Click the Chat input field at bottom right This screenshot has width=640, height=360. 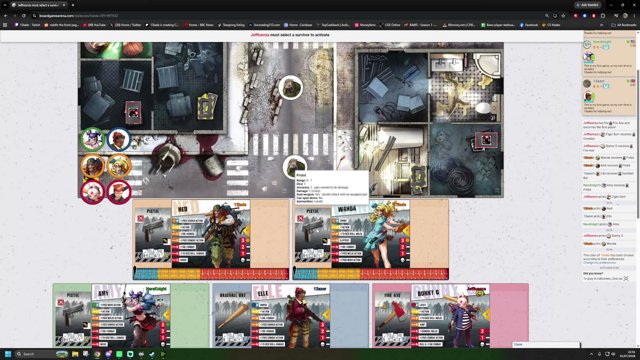546,344
